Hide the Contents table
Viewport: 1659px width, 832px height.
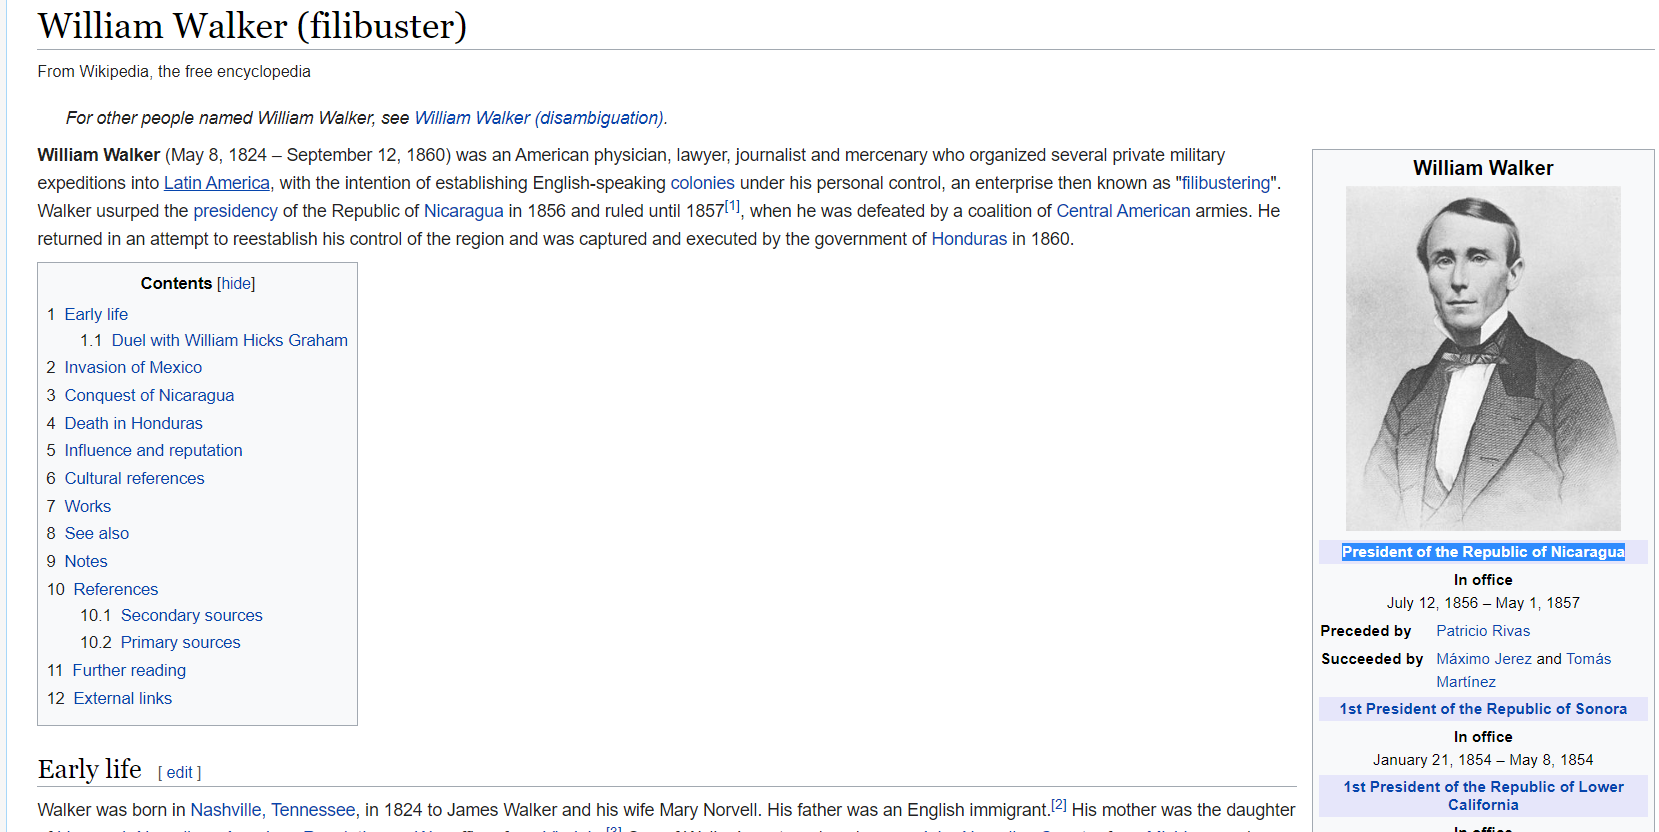[x=236, y=284]
